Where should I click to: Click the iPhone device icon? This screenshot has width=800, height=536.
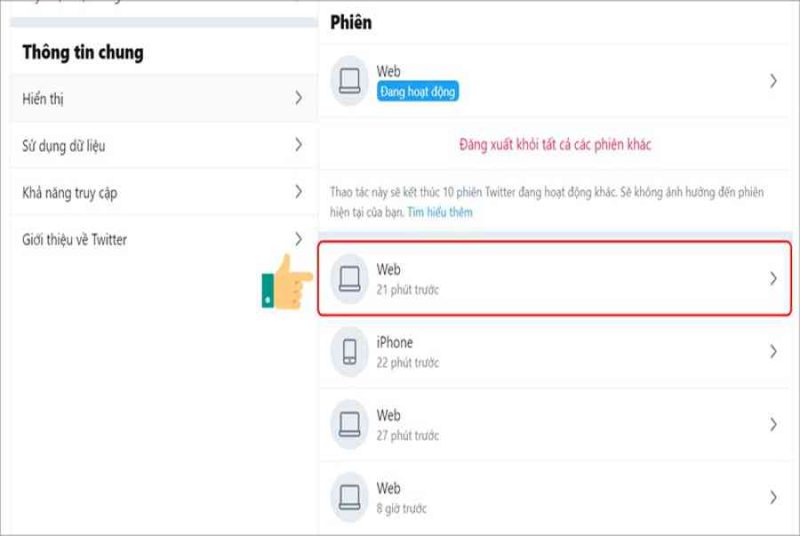coord(349,352)
